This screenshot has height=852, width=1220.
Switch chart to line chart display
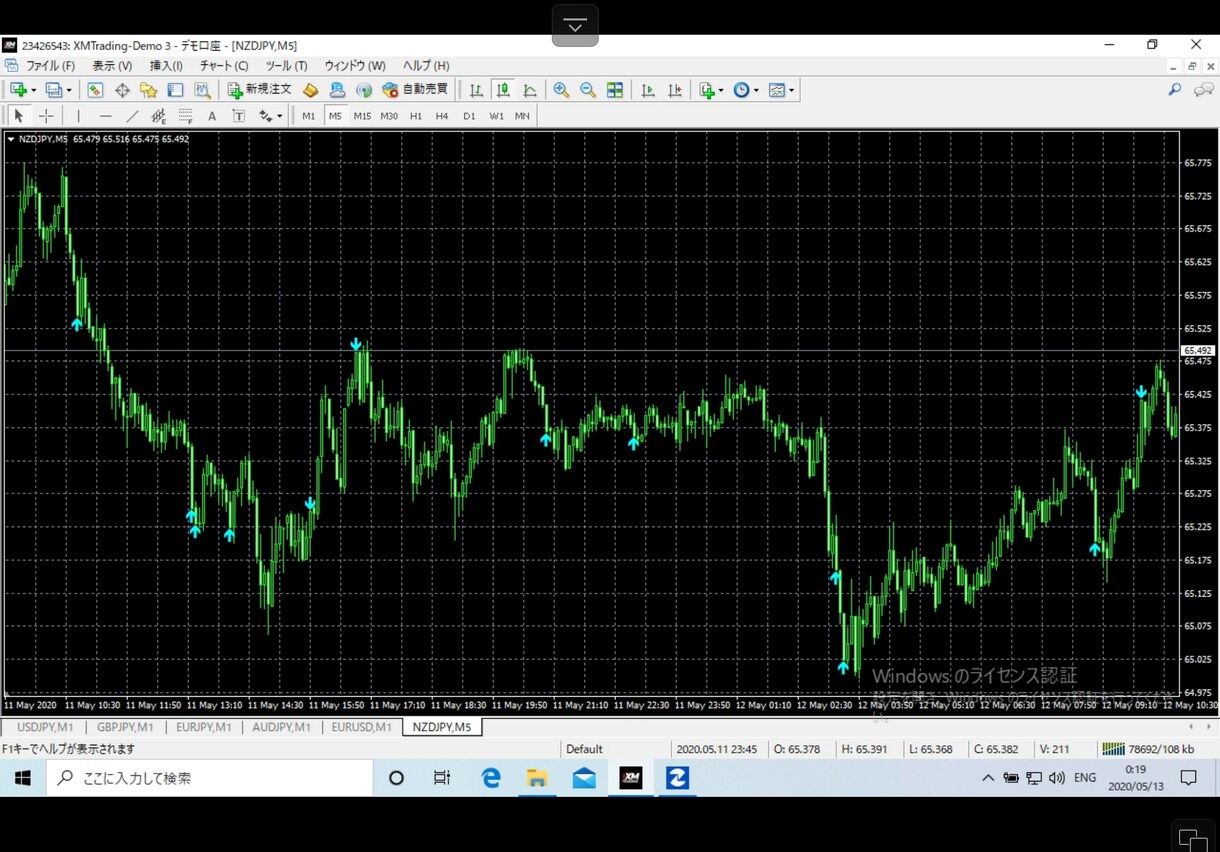coord(530,90)
